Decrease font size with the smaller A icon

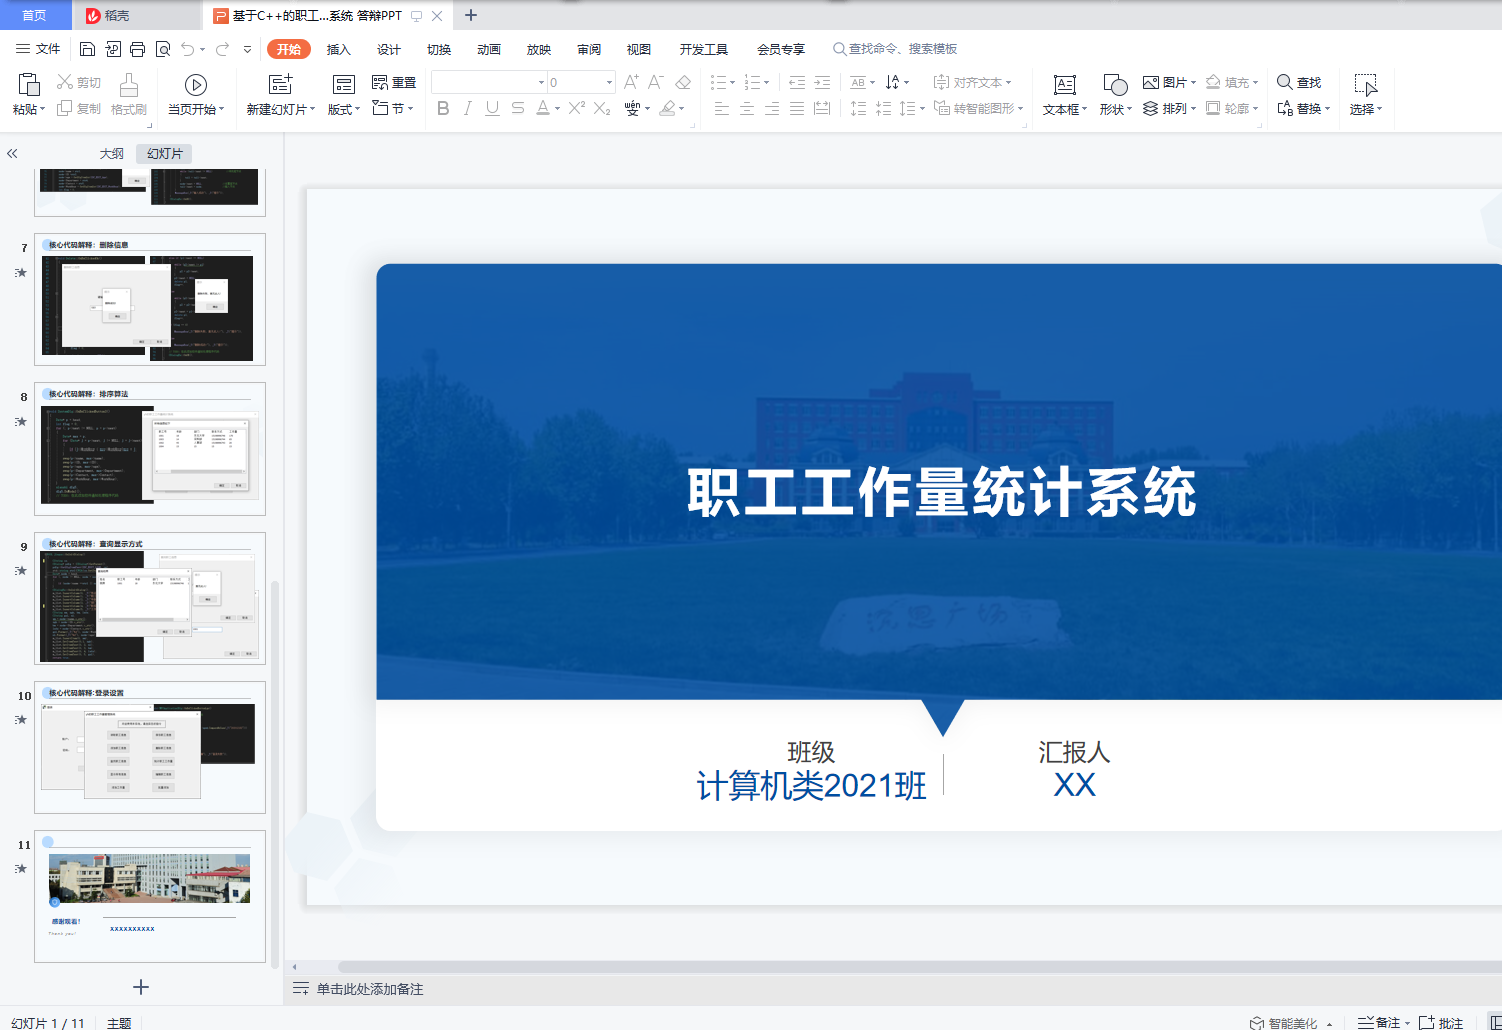(656, 82)
